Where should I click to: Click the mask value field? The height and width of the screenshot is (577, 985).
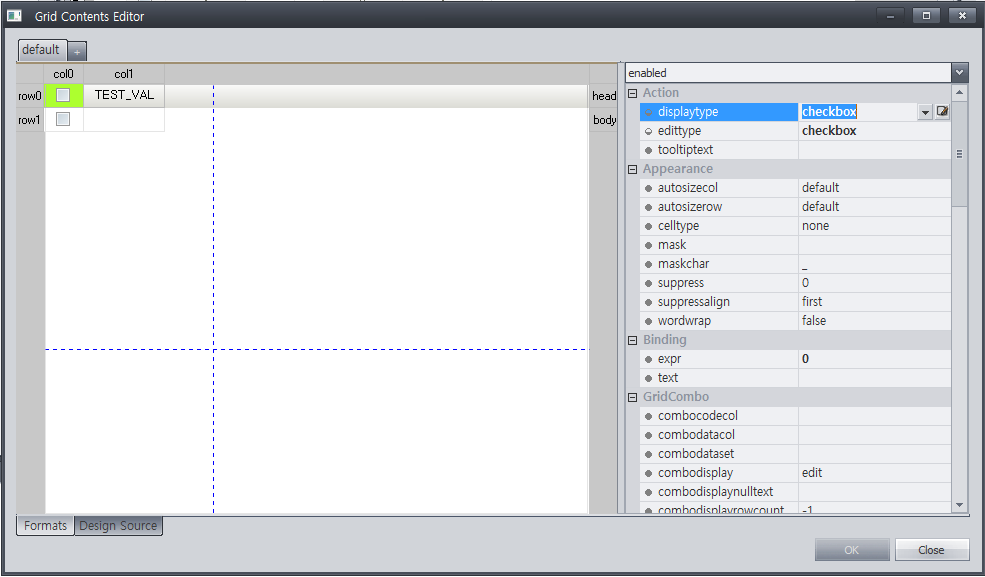(x=874, y=245)
